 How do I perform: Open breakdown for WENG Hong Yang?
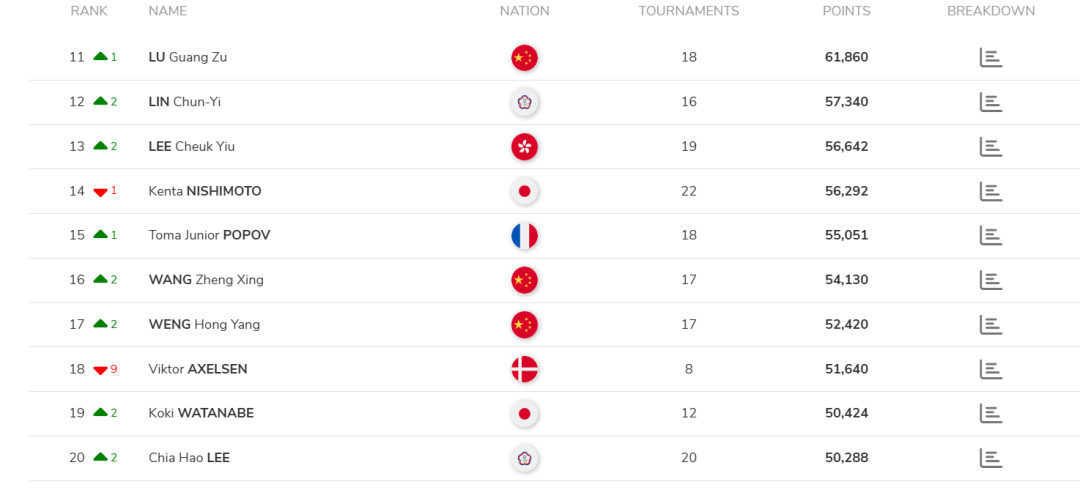pyautogui.click(x=990, y=324)
